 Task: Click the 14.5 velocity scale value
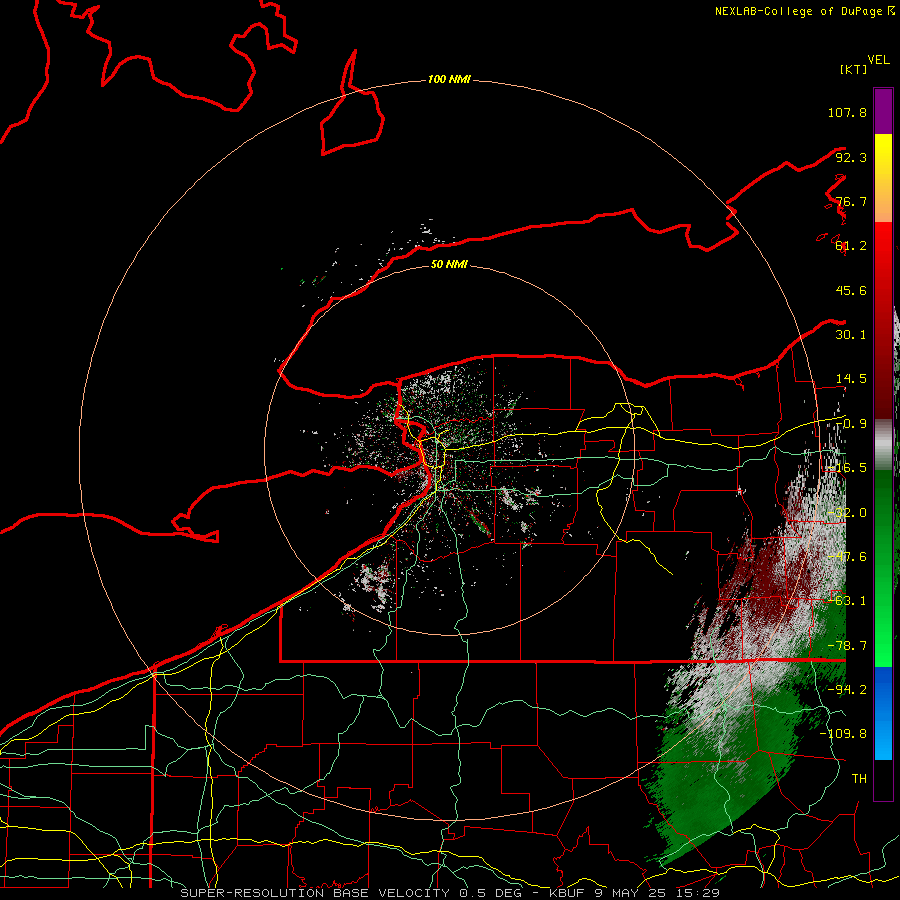(851, 379)
